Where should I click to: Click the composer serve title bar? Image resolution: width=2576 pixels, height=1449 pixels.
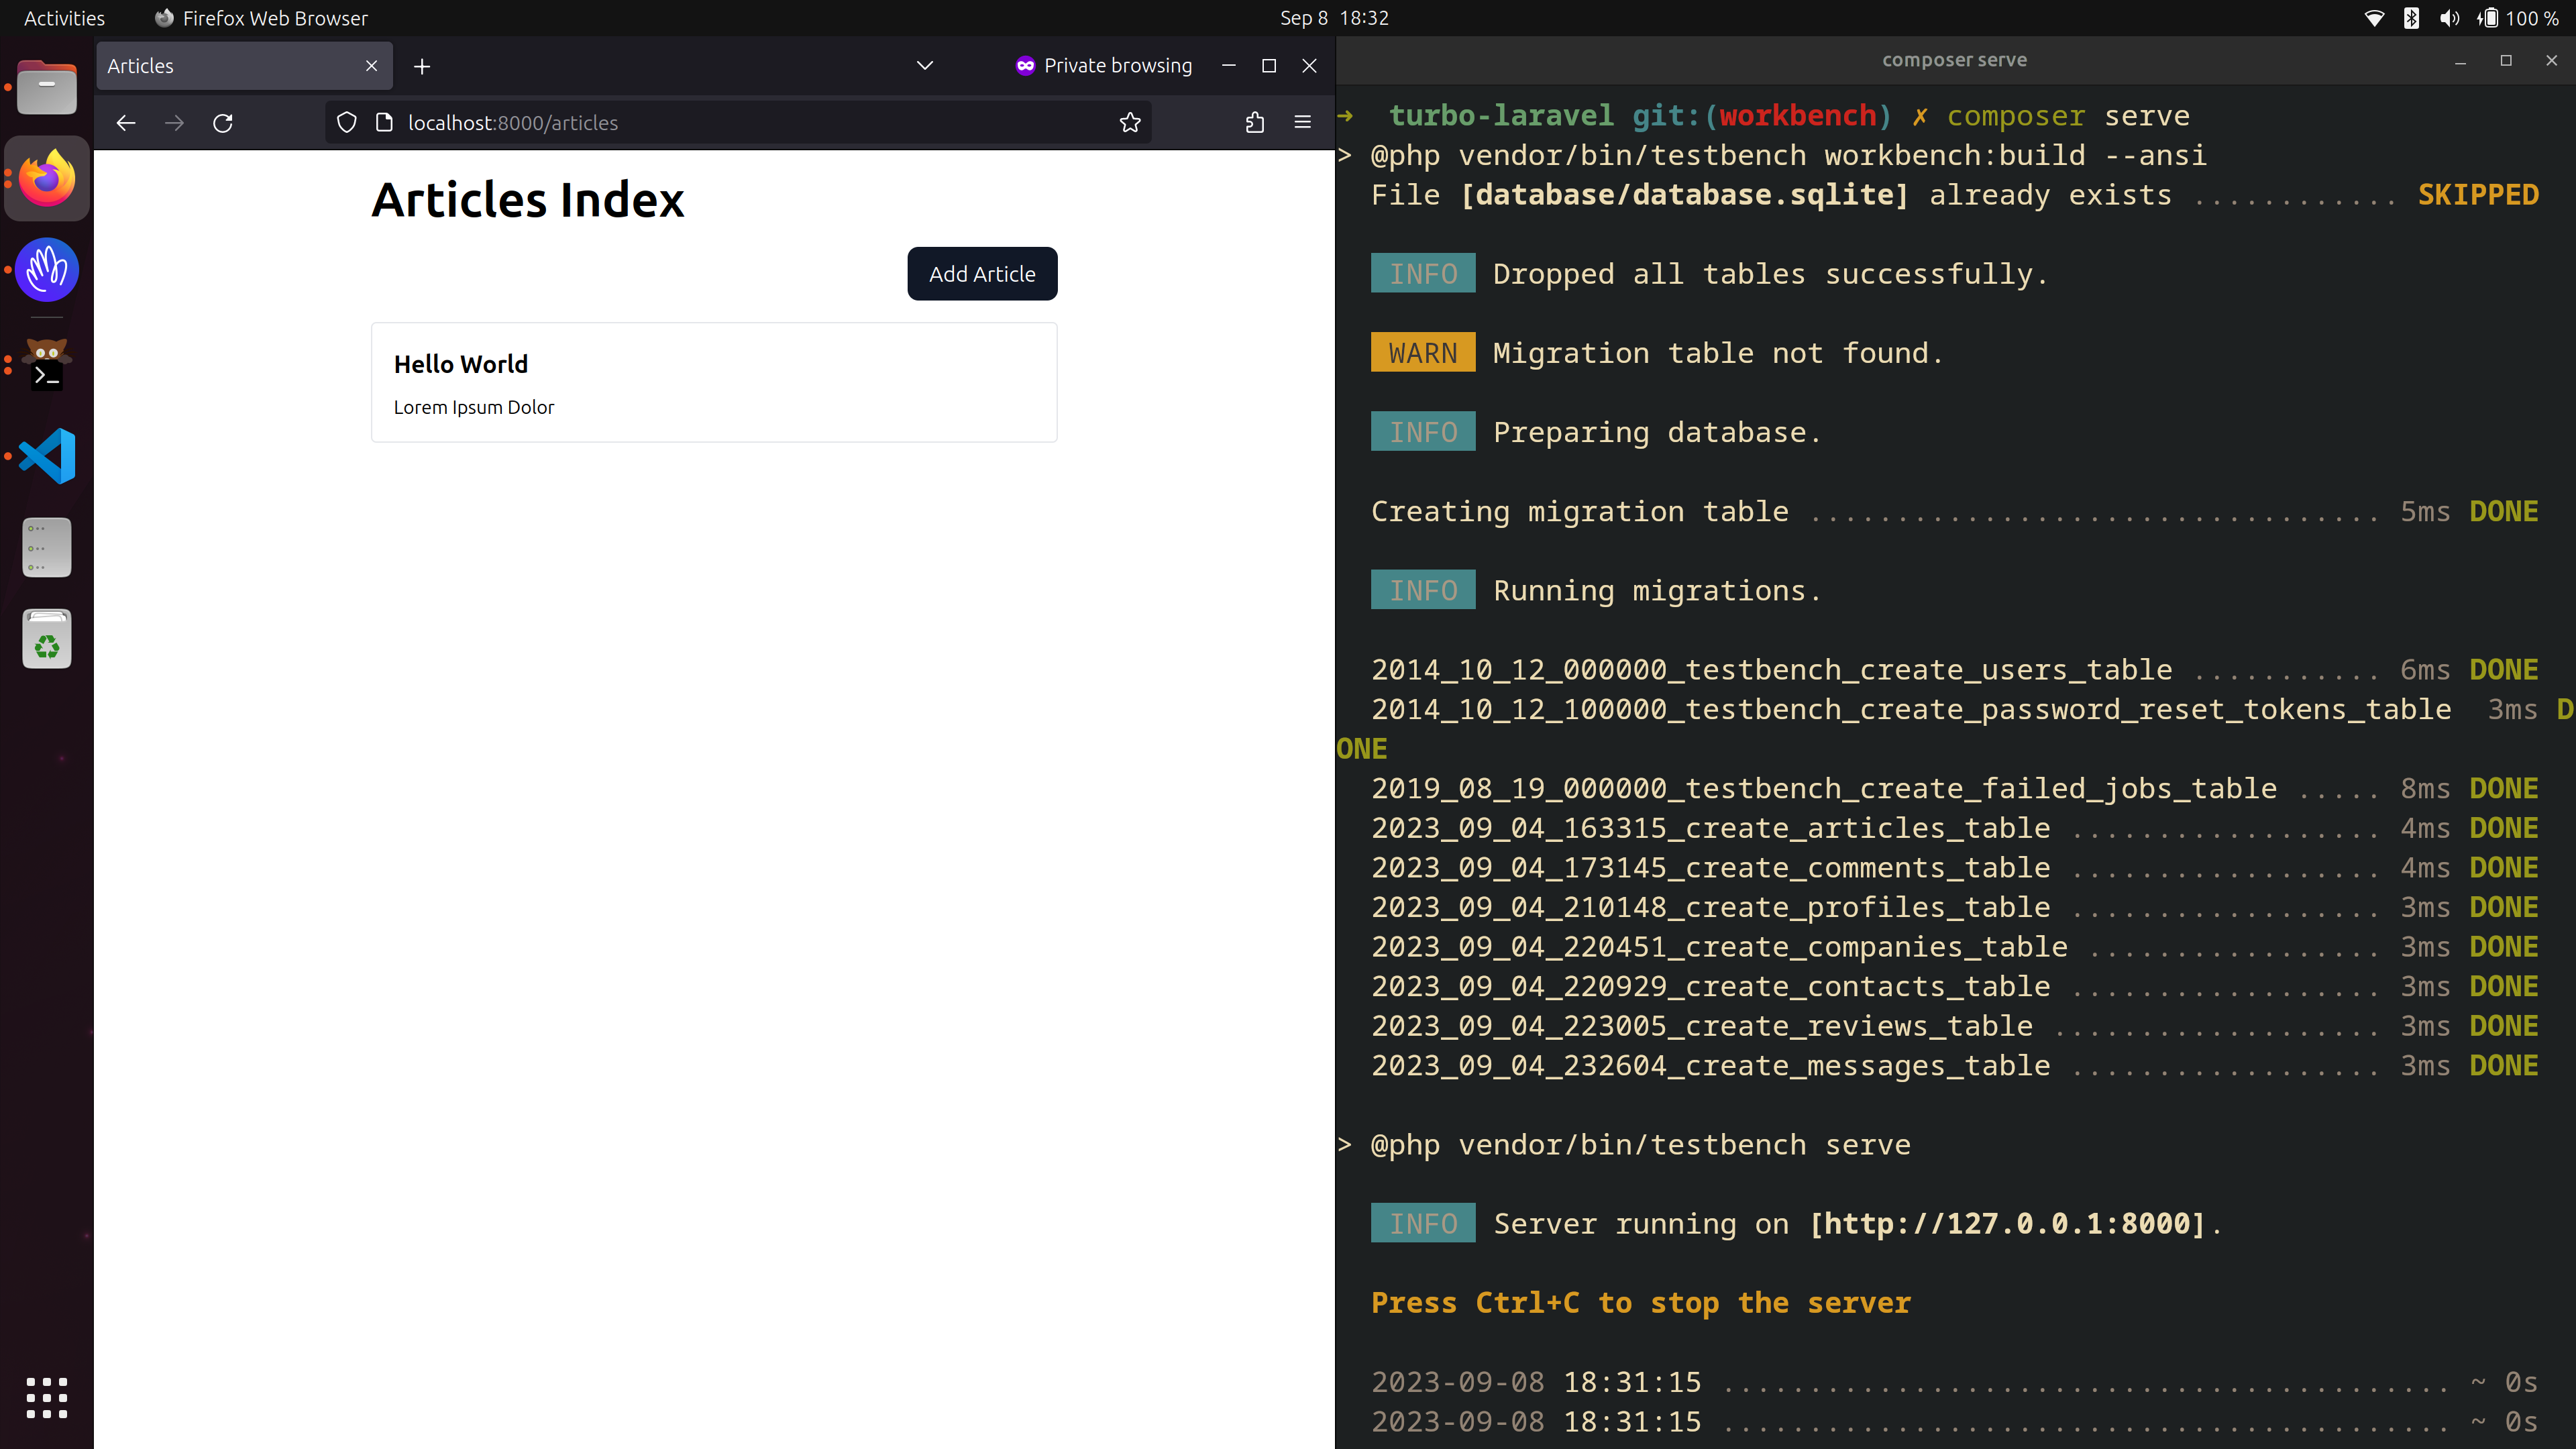pos(1954,60)
